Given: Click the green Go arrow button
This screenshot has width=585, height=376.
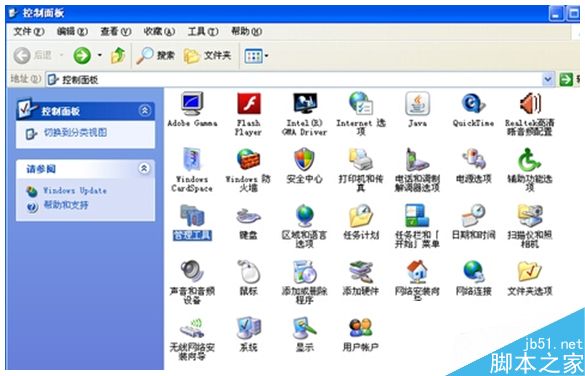Looking at the screenshot, I should pos(566,79).
